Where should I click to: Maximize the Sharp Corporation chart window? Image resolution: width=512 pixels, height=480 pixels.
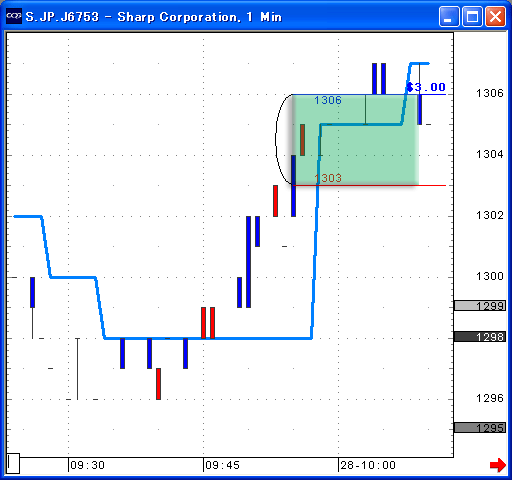point(472,16)
